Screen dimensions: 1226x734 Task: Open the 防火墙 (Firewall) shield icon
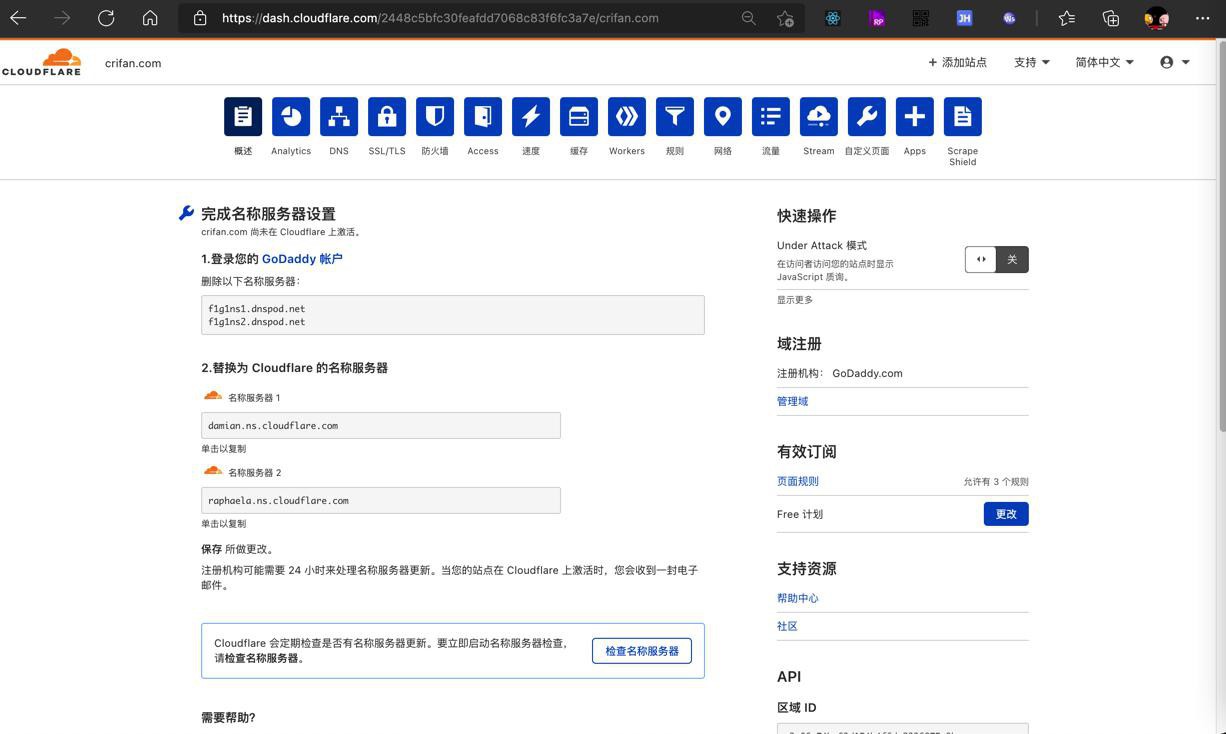point(435,116)
